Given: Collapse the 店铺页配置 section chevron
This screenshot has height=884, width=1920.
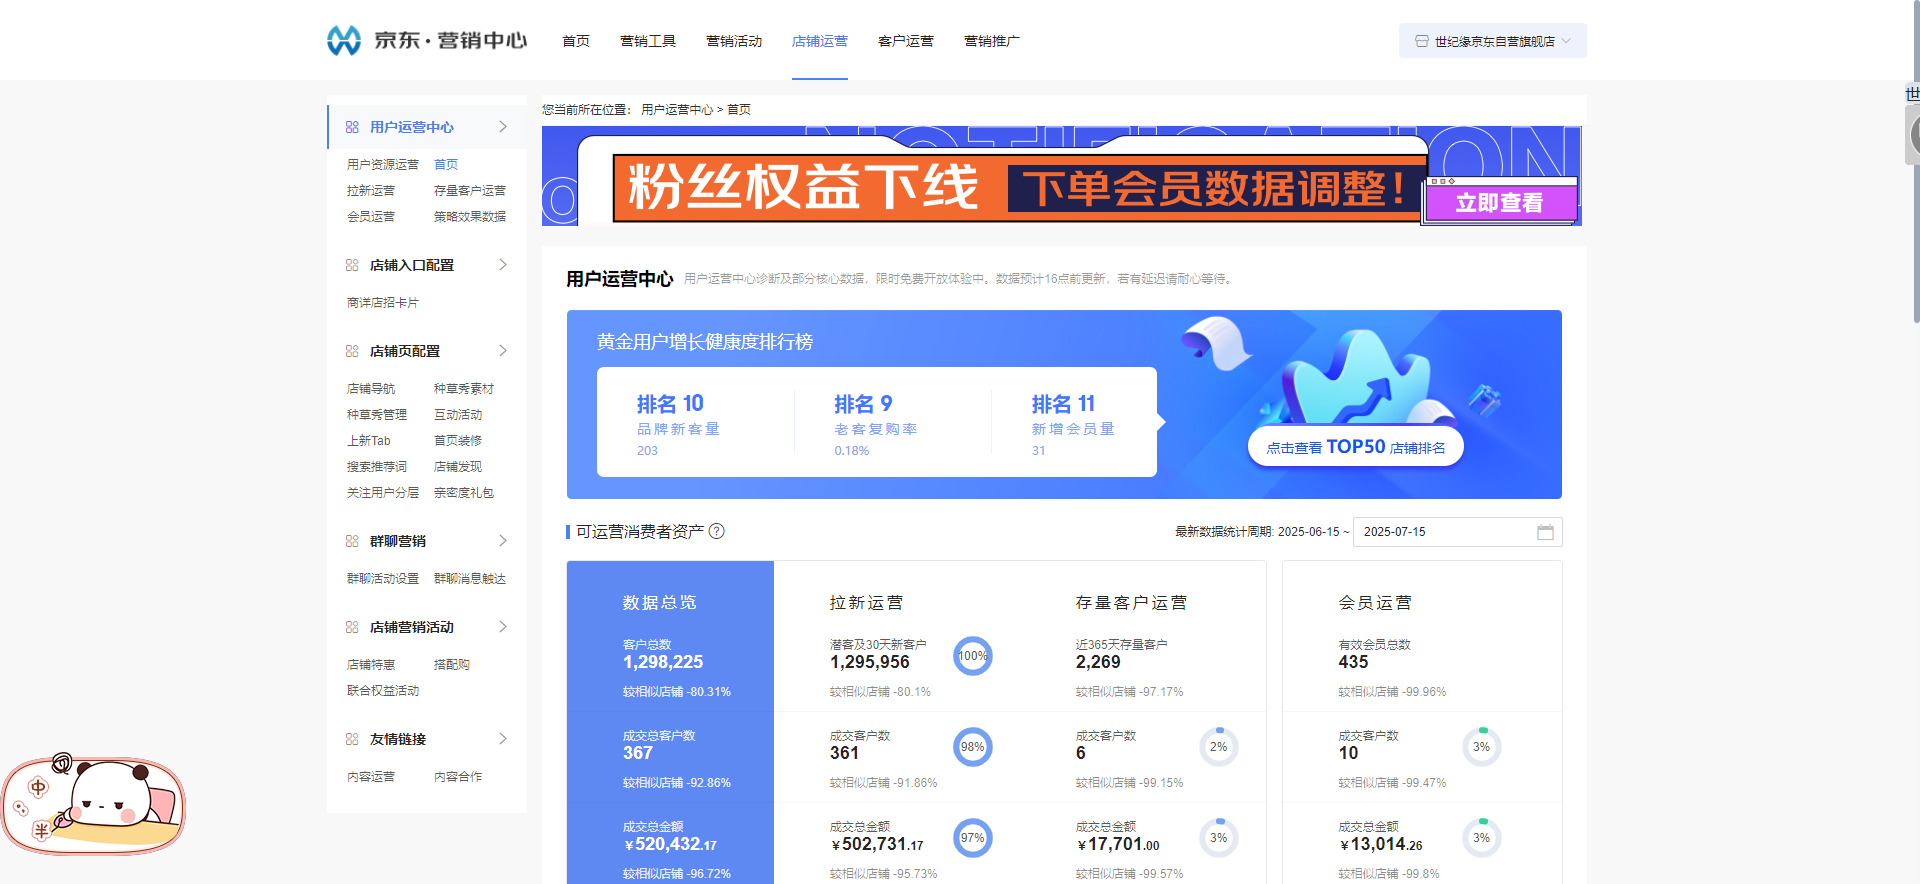Looking at the screenshot, I should (503, 351).
